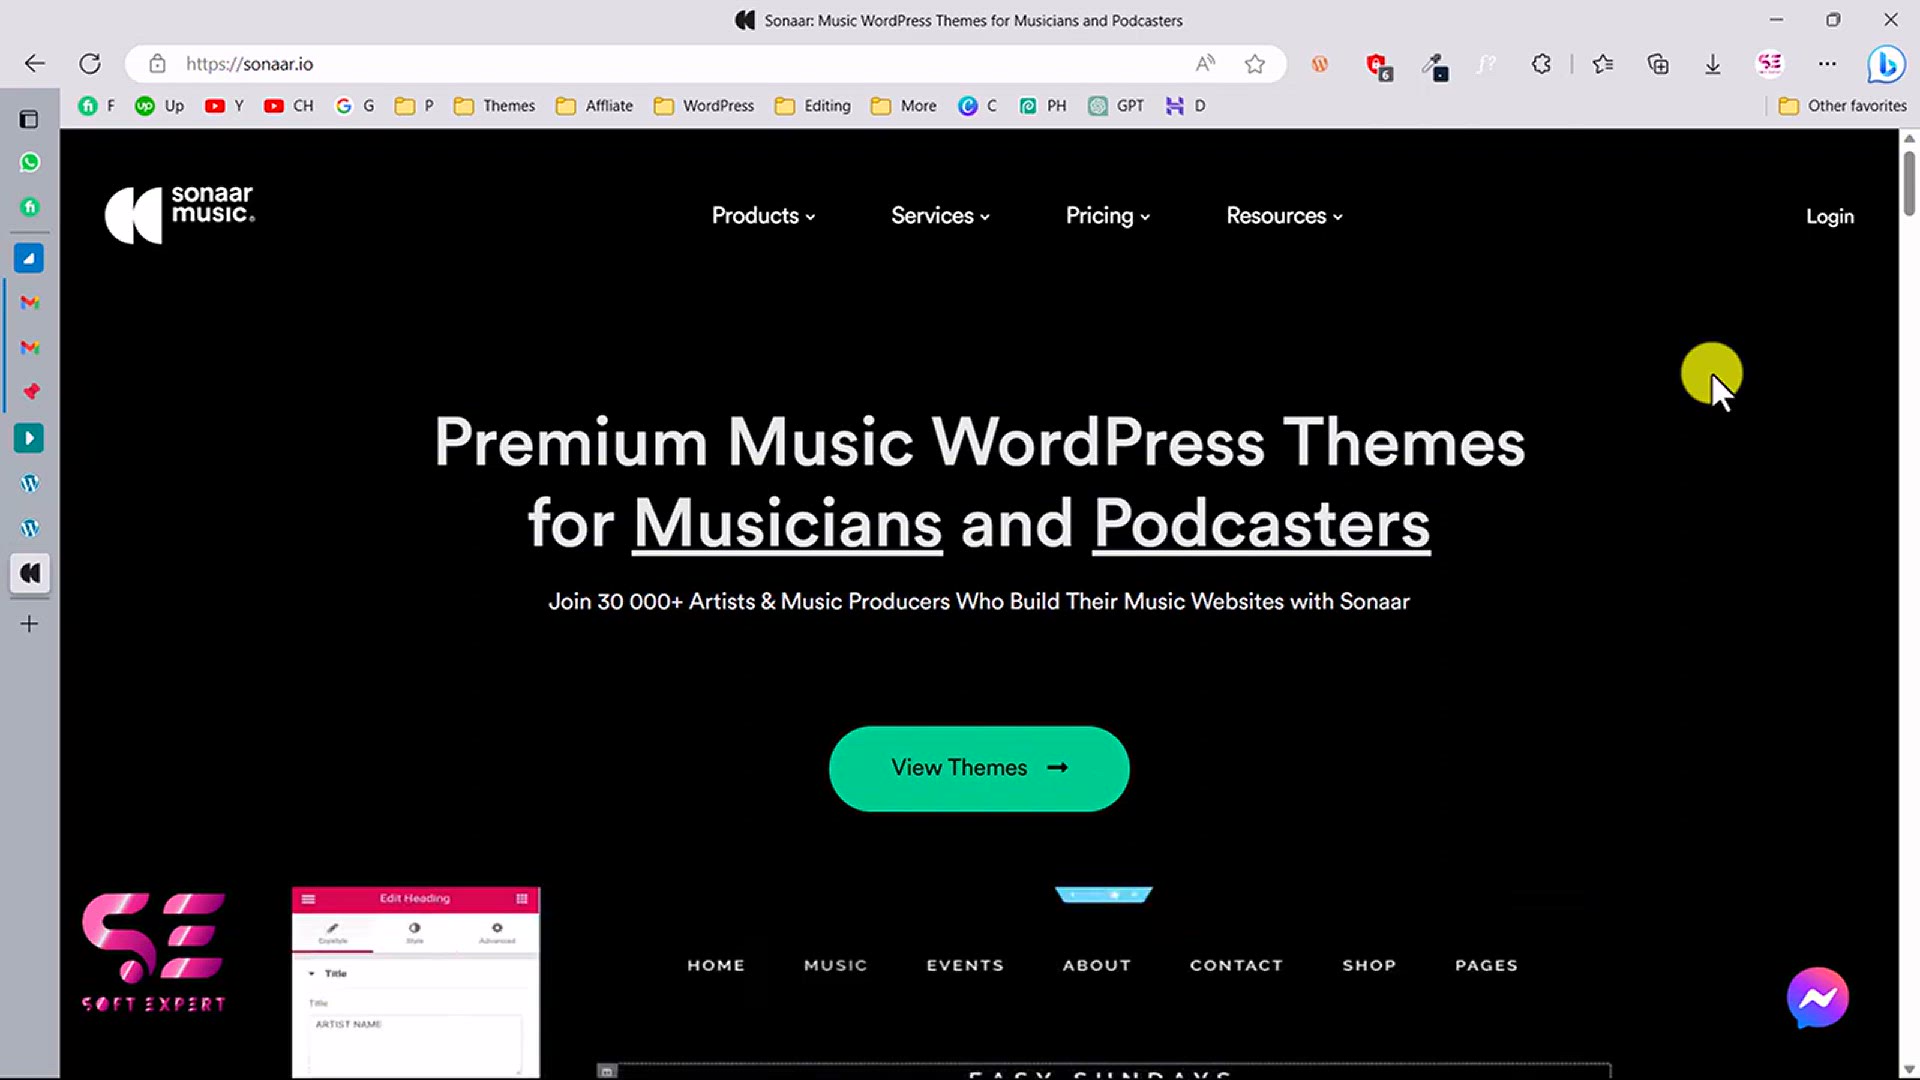Open the tab actions icon in sidebar
The height and width of the screenshot is (1080, 1920).
pos(29,119)
